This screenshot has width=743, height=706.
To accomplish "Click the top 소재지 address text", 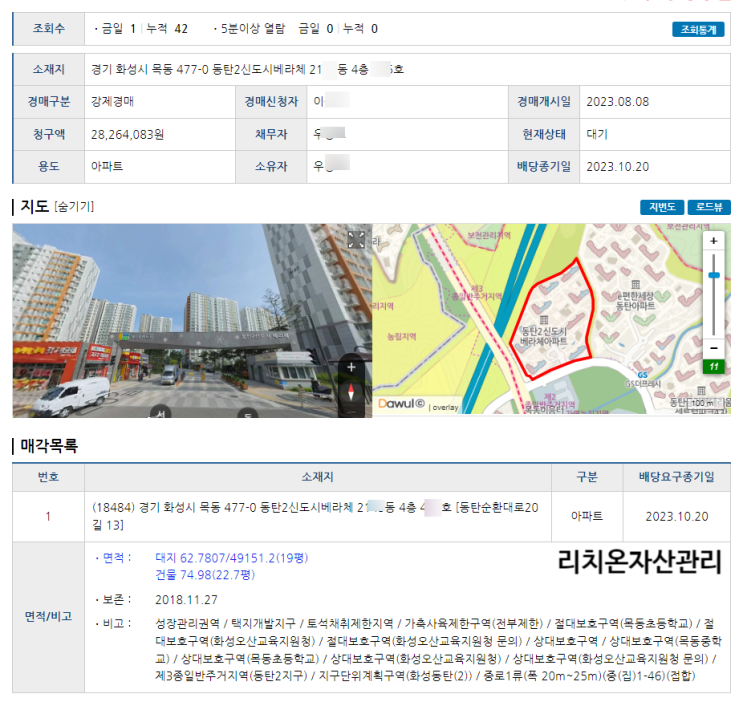I will 247,70.
